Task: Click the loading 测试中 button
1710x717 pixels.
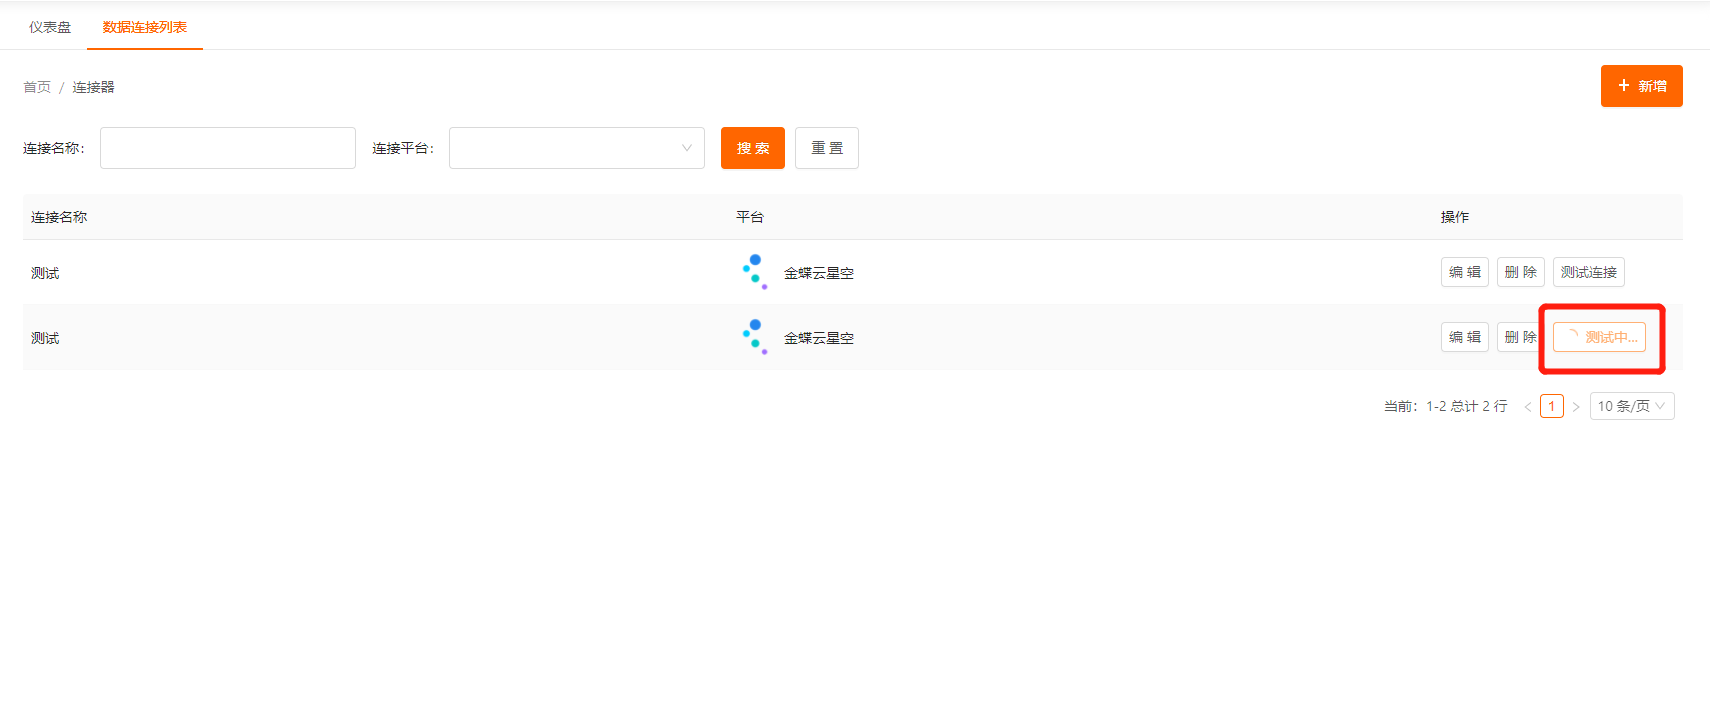Action: [x=1599, y=337]
